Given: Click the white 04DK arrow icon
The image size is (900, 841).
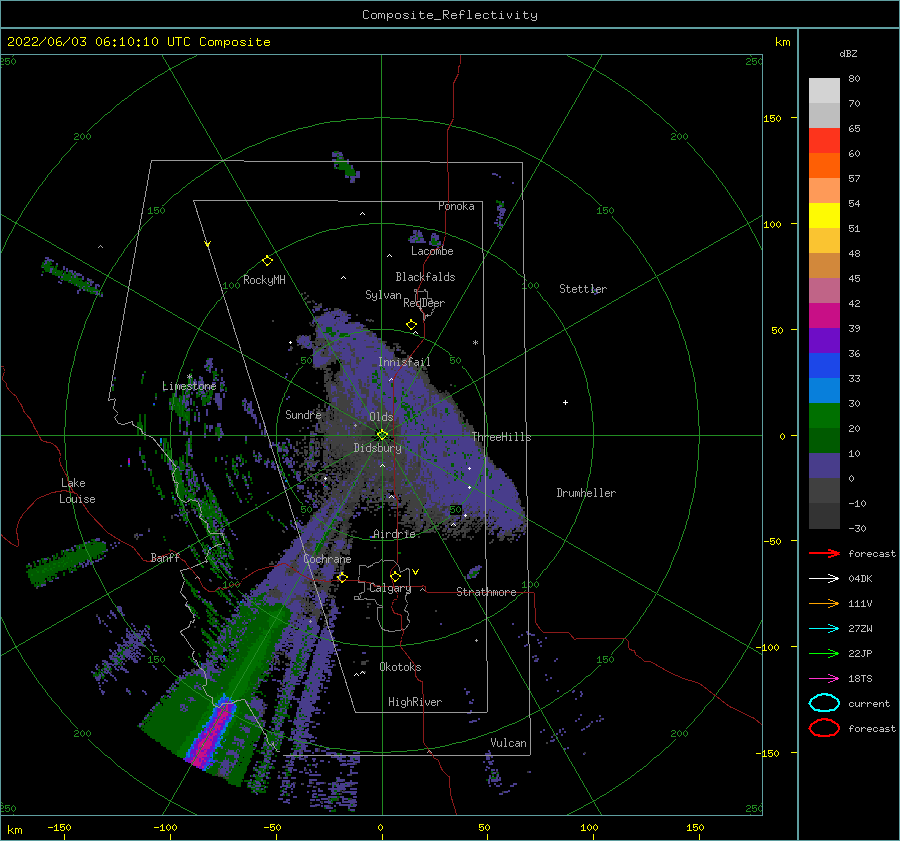Looking at the screenshot, I should pyautogui.click(x=824, y=578).
